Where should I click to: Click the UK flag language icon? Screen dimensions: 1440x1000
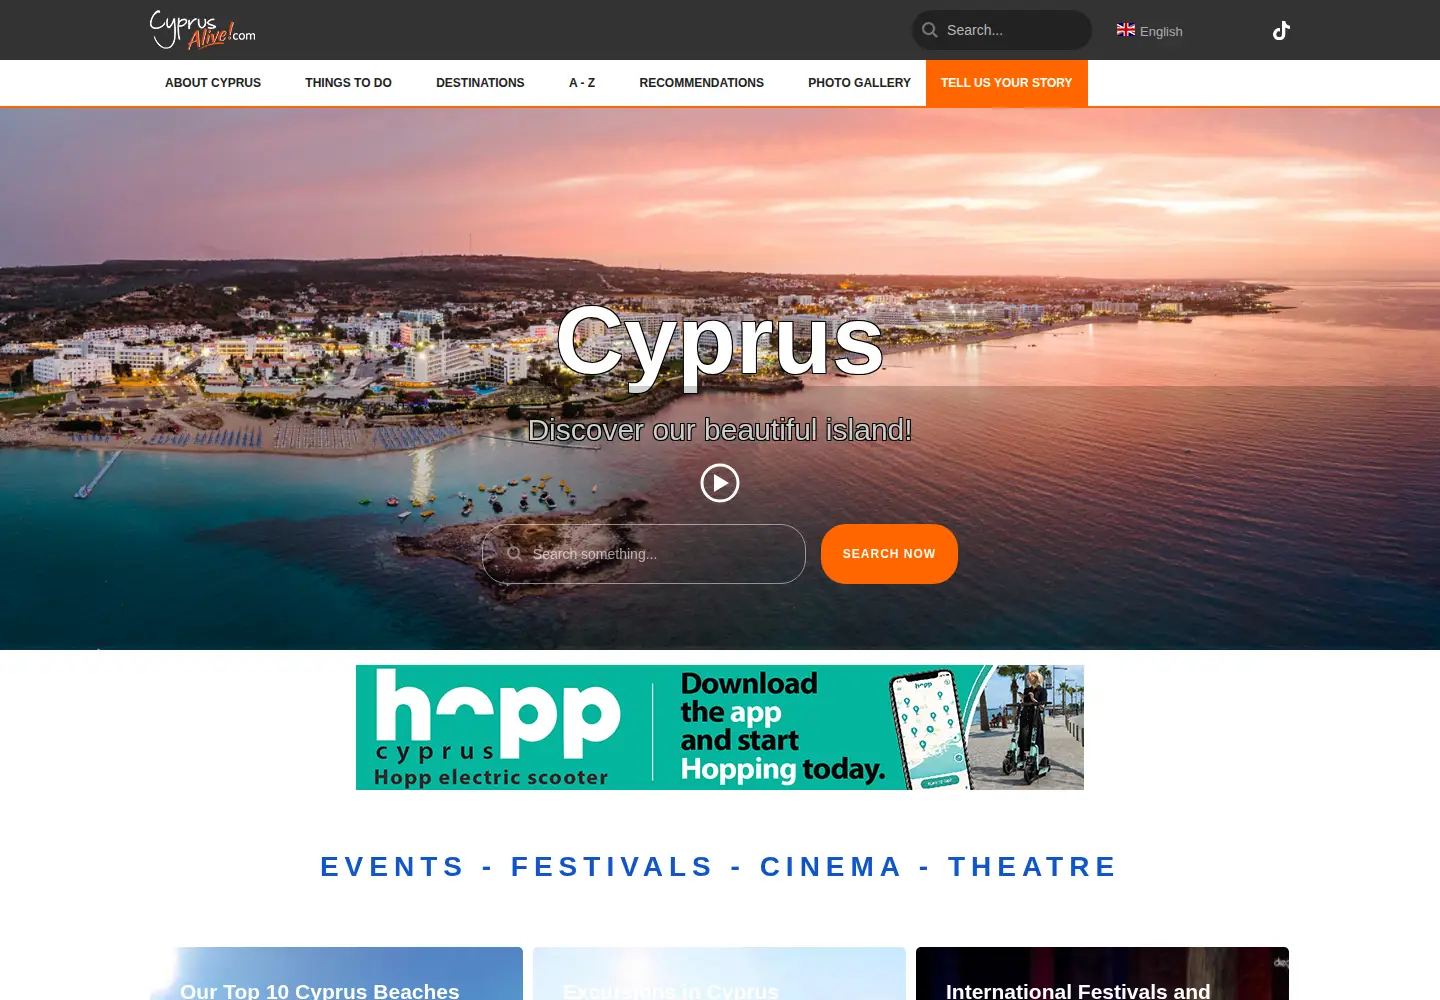(1126, 30)
